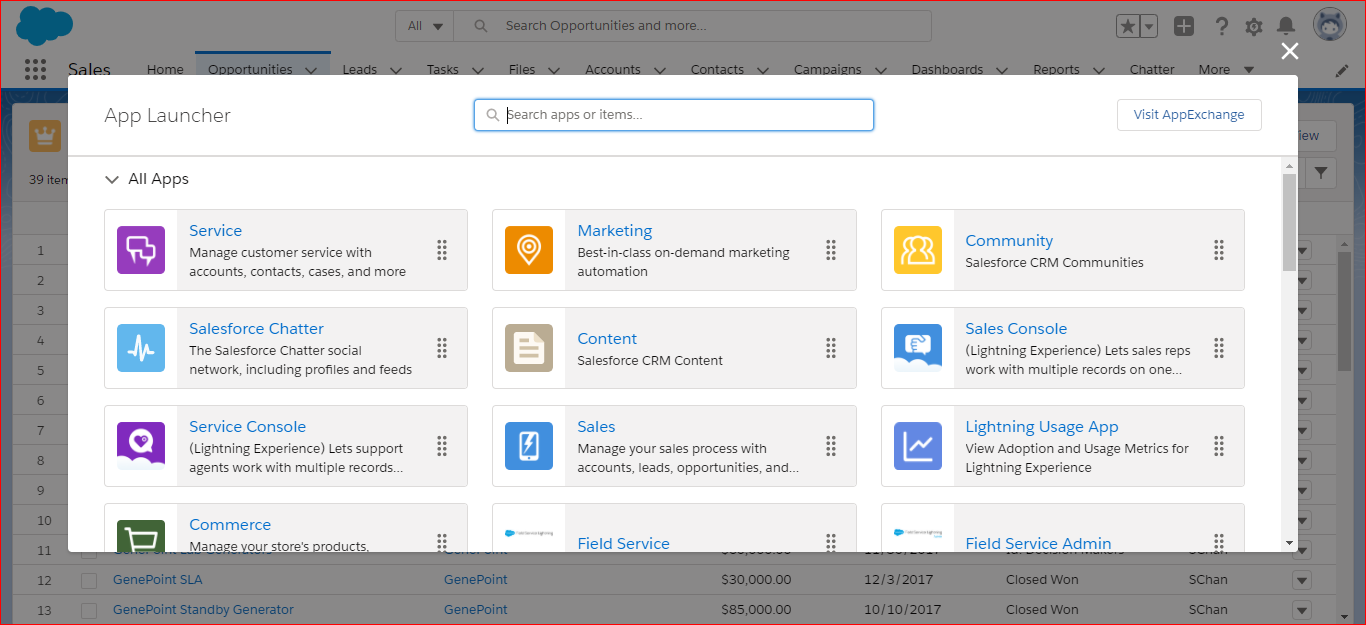Screen dimensions: 1366x625
Task: Switch to the Accounts tab
Action: tap(612, 70)
